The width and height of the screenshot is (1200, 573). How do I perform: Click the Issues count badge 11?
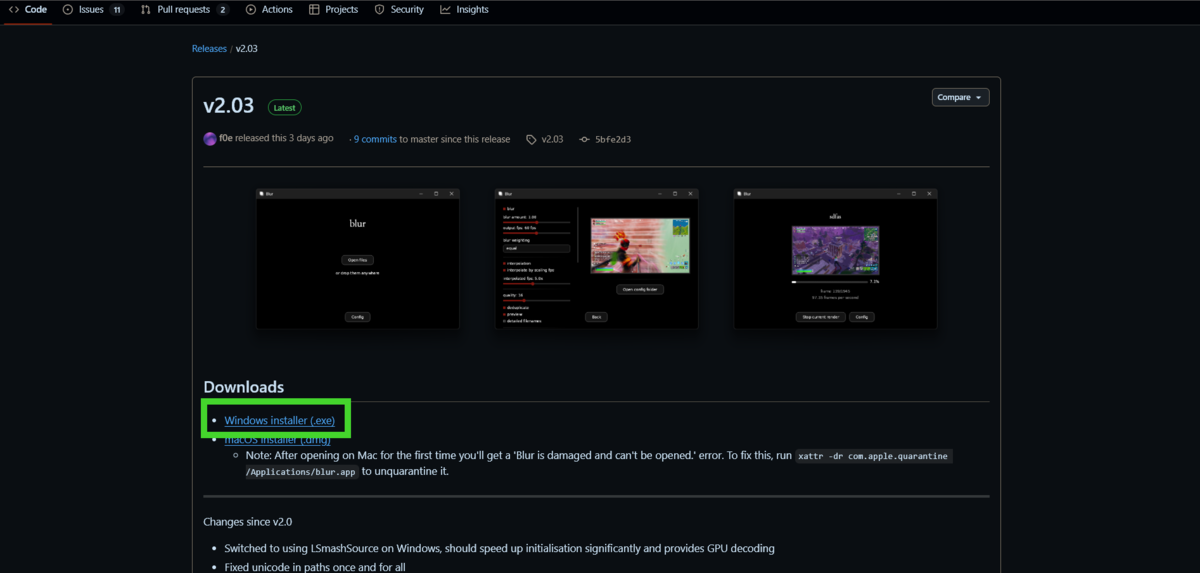pos(117,10)
